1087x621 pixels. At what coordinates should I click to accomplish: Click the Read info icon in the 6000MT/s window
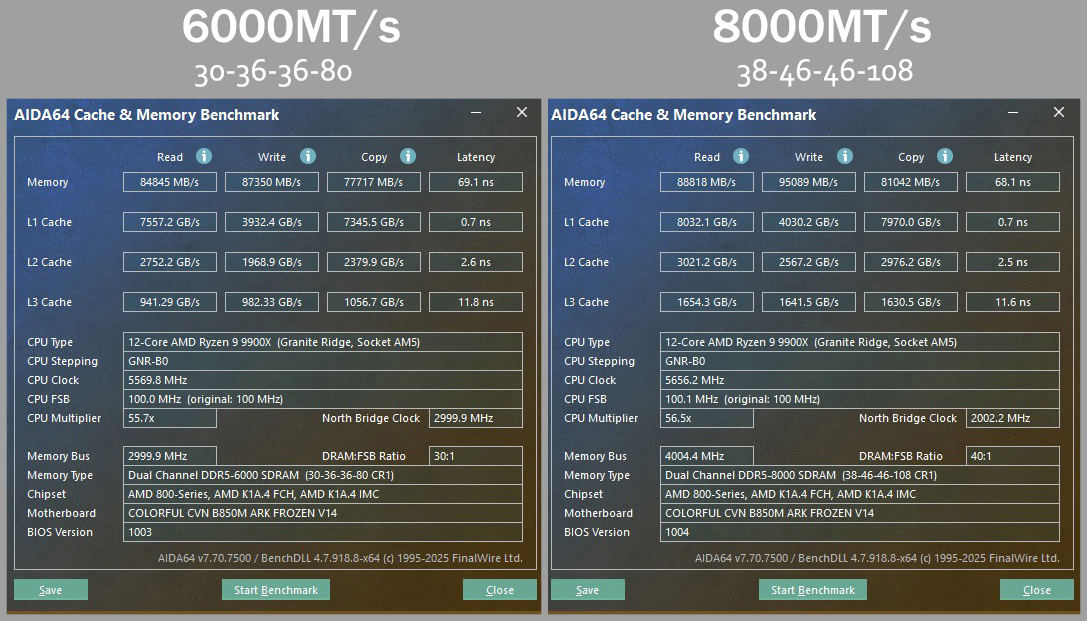click(x=204, y=156)
